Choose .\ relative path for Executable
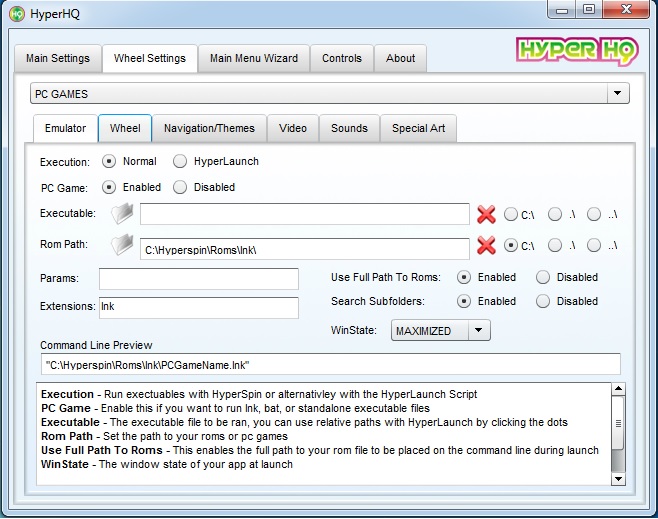The image size is (658, 519). pyautogui.click(x=555, y=214)
